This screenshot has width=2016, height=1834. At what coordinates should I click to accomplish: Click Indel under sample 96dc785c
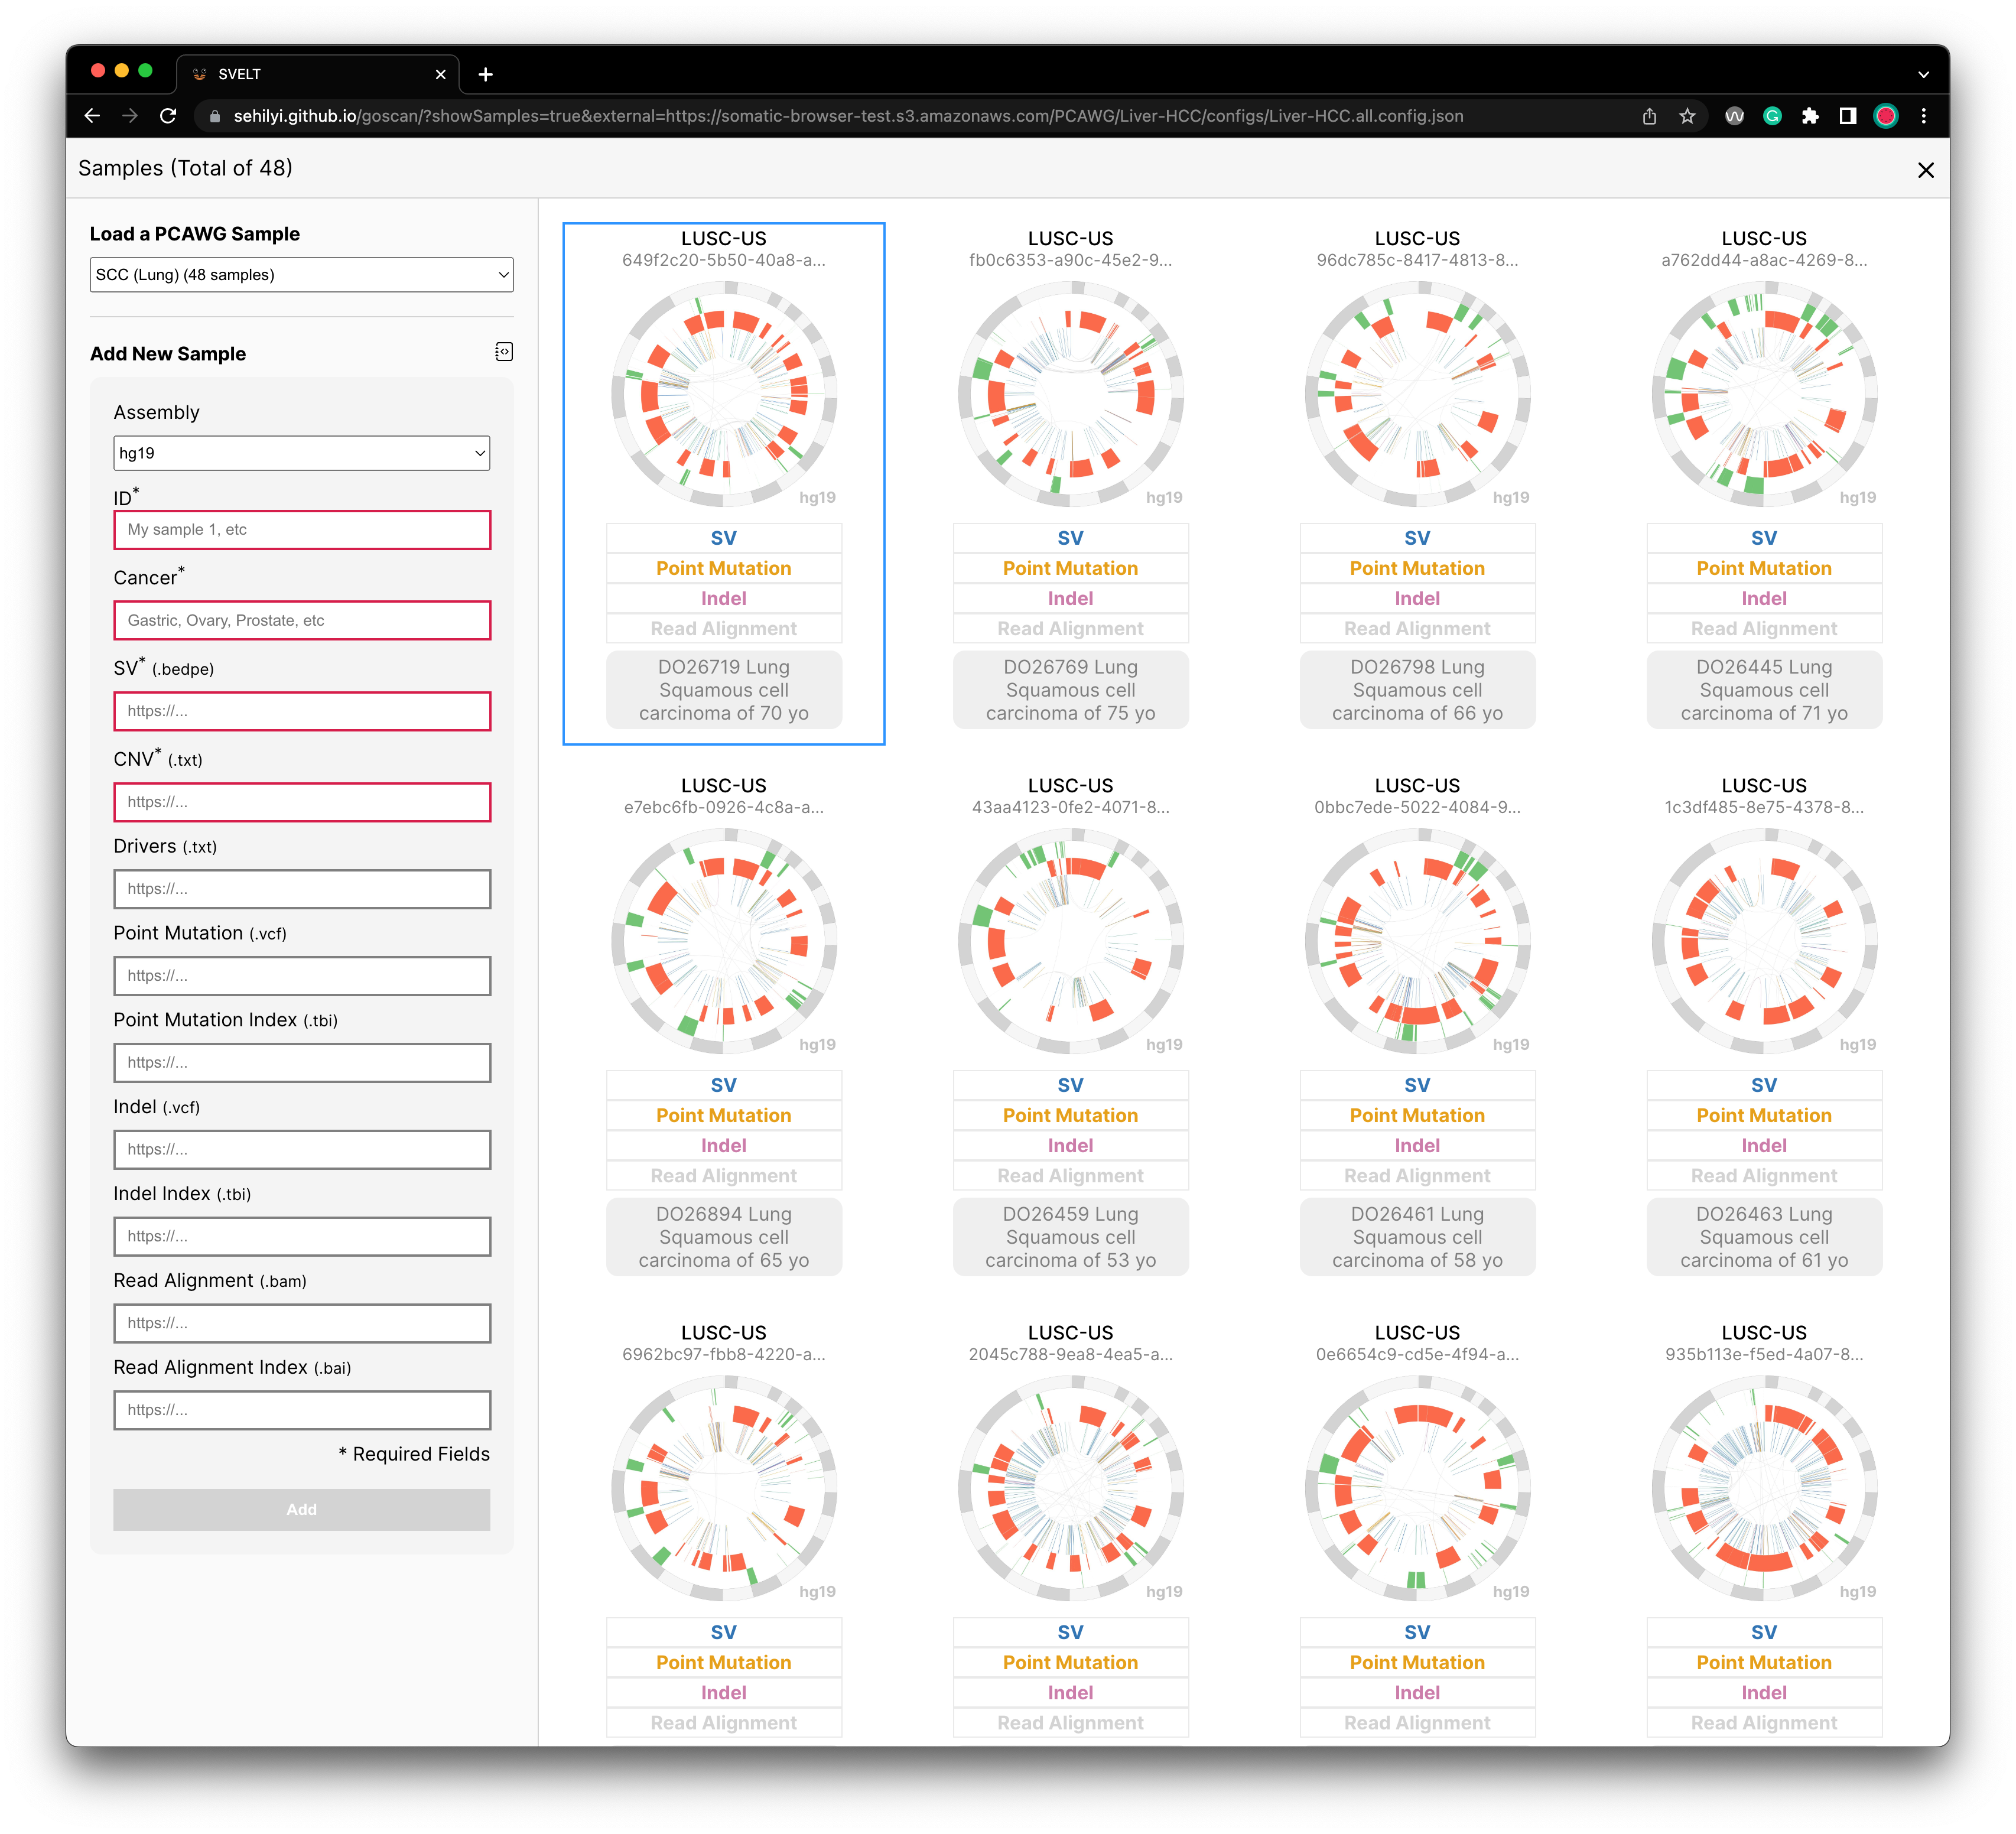point(1417,598)
